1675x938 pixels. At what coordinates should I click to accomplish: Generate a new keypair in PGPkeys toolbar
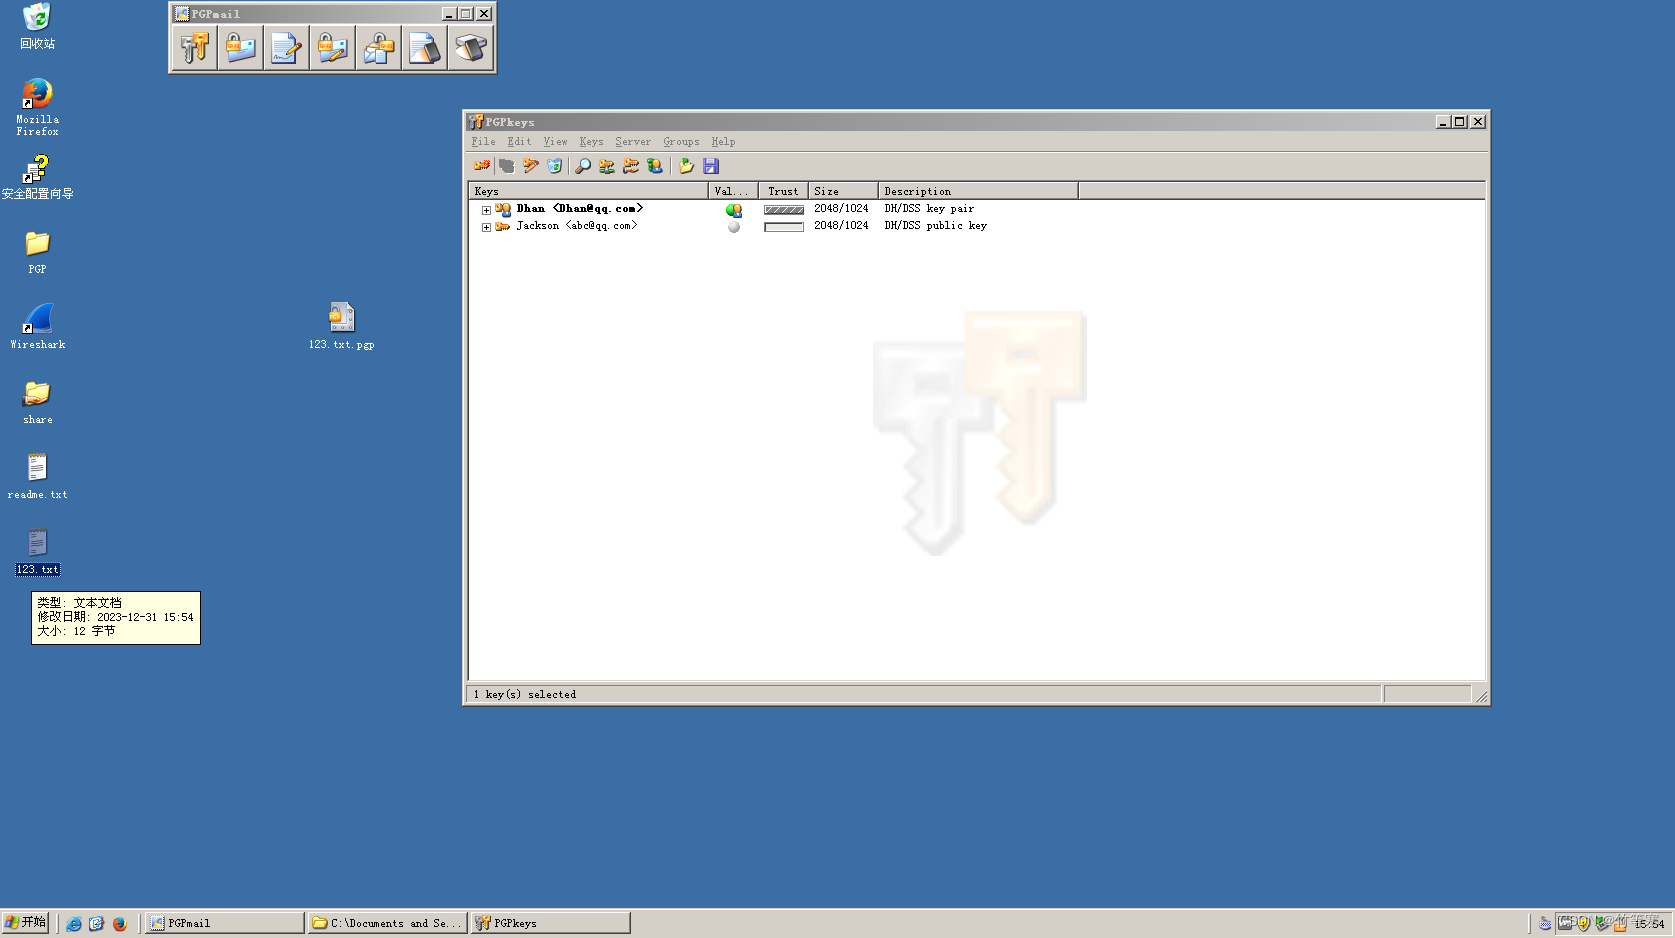click(482, 166)
